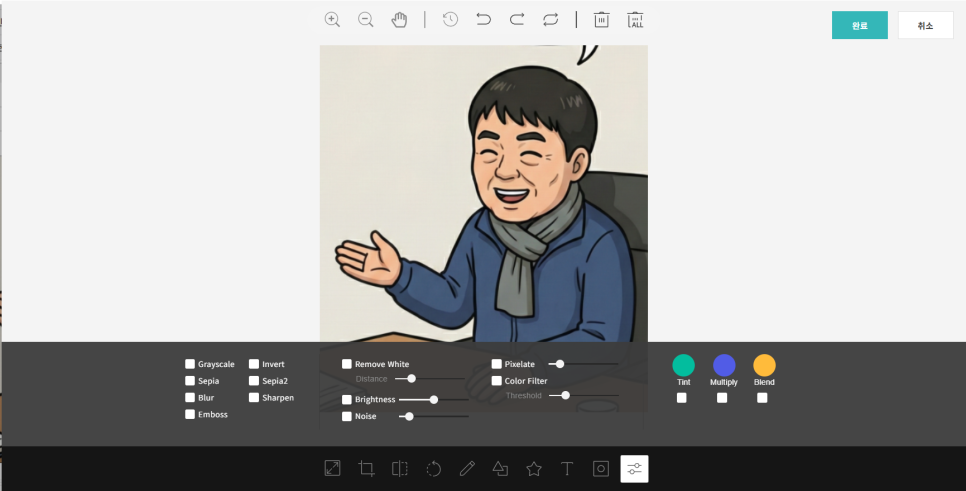Enable the Grayscale filter checkbox
This screenshot has height=491, width=966.
pyautogui.click(x=190, y=365)
